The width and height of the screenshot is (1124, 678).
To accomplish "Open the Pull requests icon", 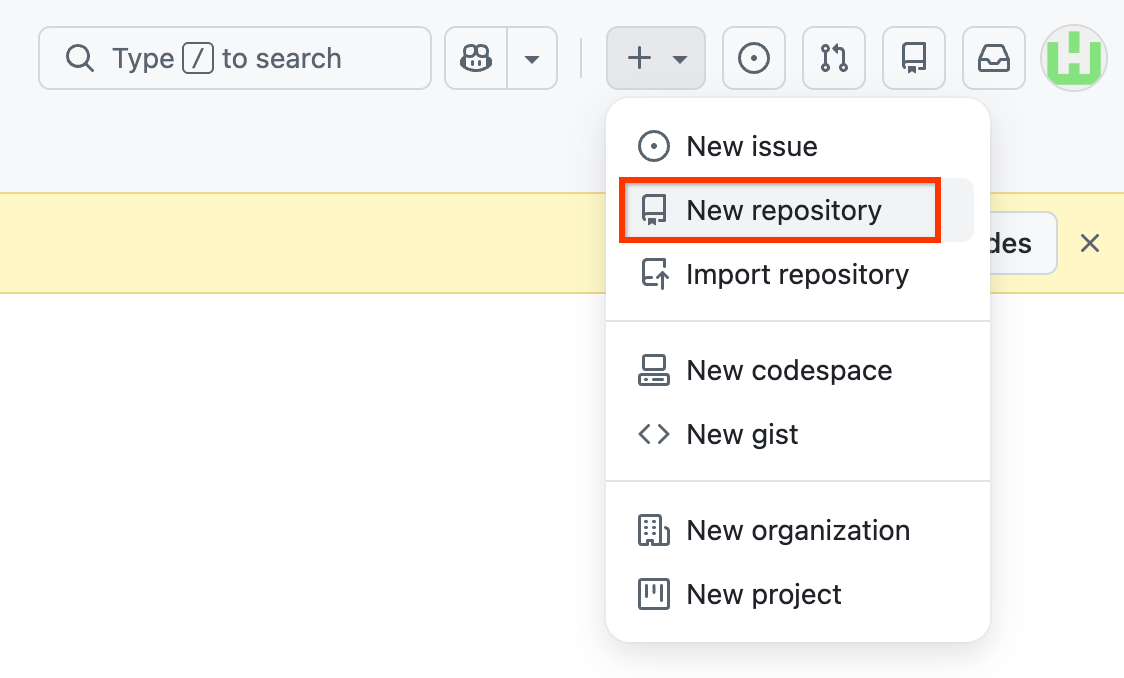I will click(x=834, y=58).
